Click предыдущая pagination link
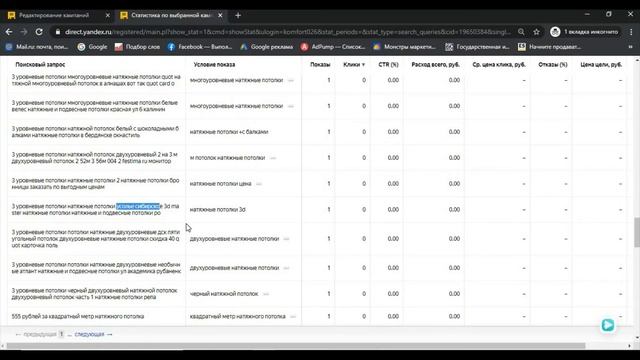Screen dimensions: 640x360 tap(36, 334)
